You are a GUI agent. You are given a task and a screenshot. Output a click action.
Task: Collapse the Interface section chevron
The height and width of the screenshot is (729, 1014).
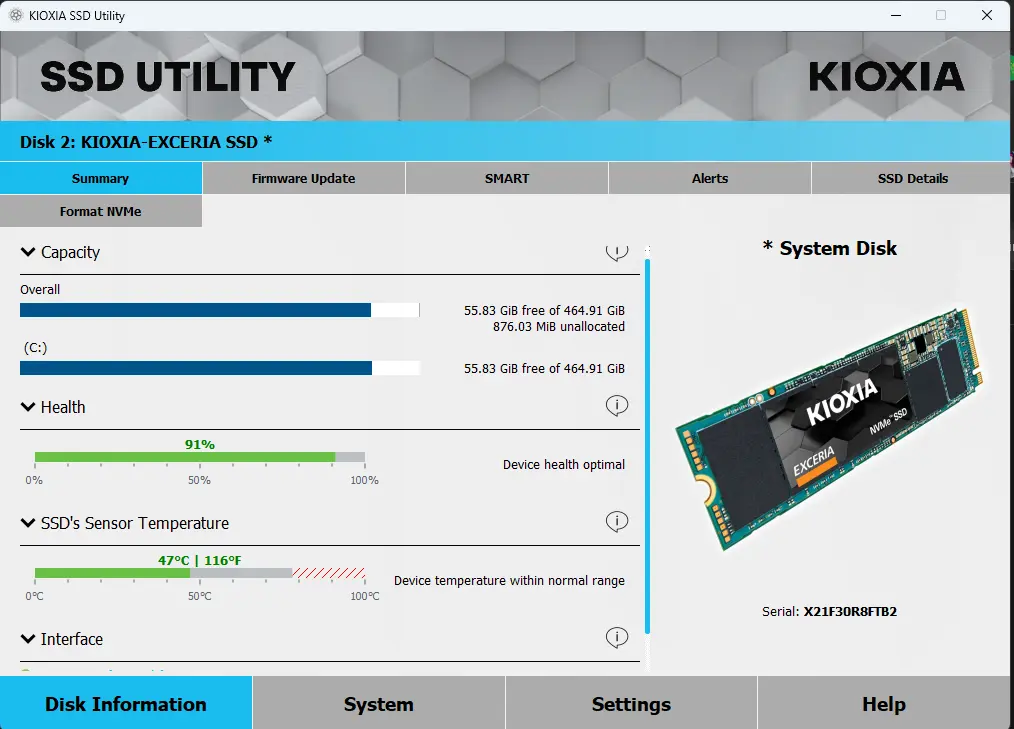click(x=28, y=639)
